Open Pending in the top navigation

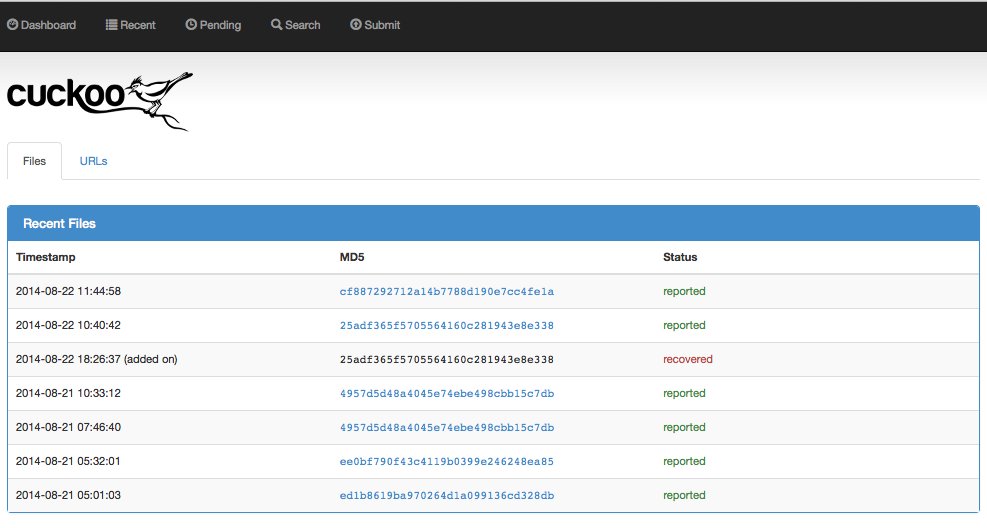(x=213, y=25)
